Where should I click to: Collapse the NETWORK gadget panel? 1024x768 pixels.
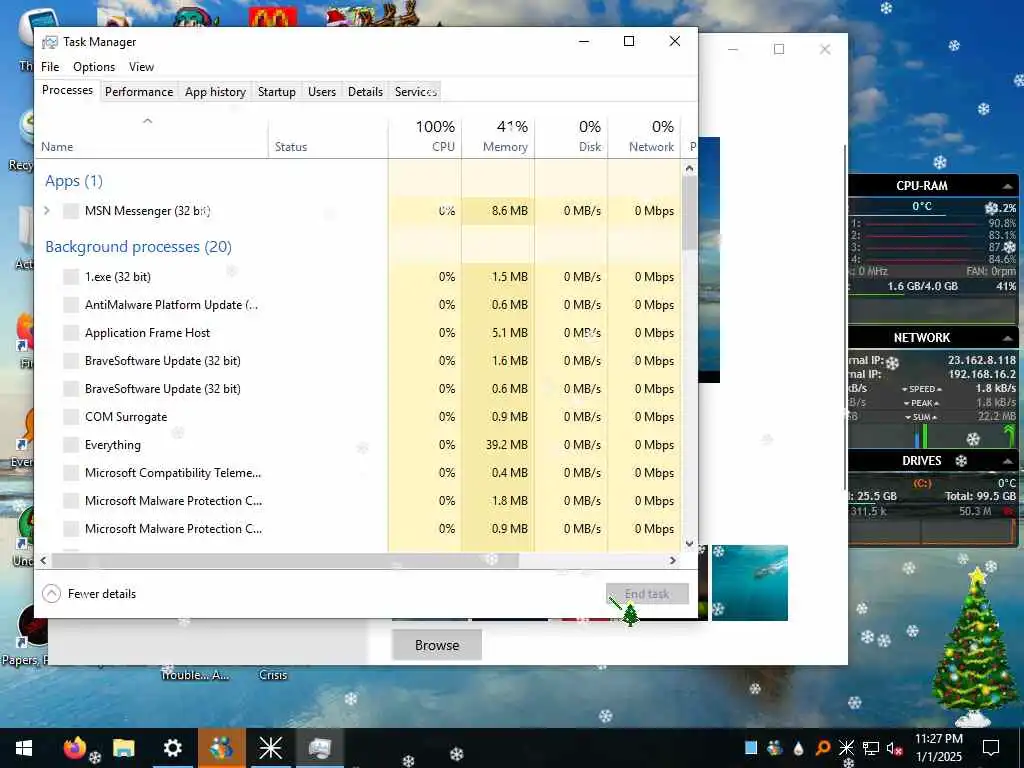pos(1008,338)
